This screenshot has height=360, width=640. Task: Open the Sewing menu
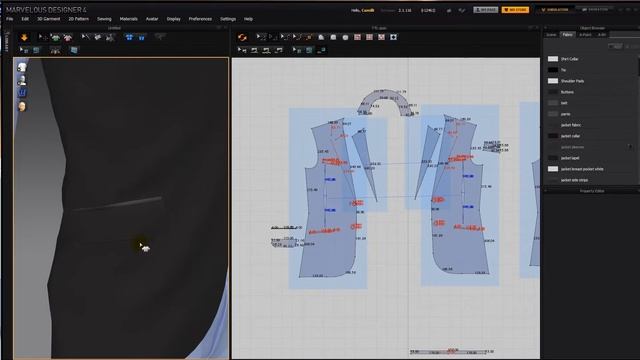click(104, 19)
